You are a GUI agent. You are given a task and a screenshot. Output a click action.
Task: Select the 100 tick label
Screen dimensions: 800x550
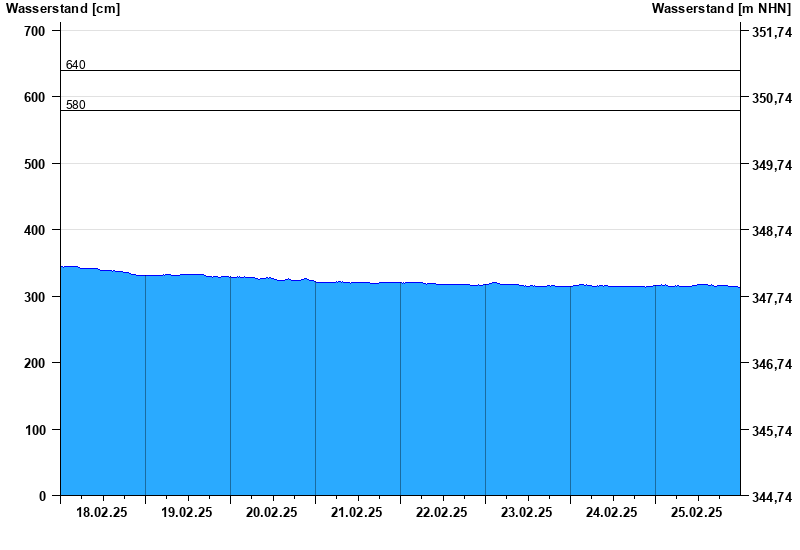pos(35,430)
